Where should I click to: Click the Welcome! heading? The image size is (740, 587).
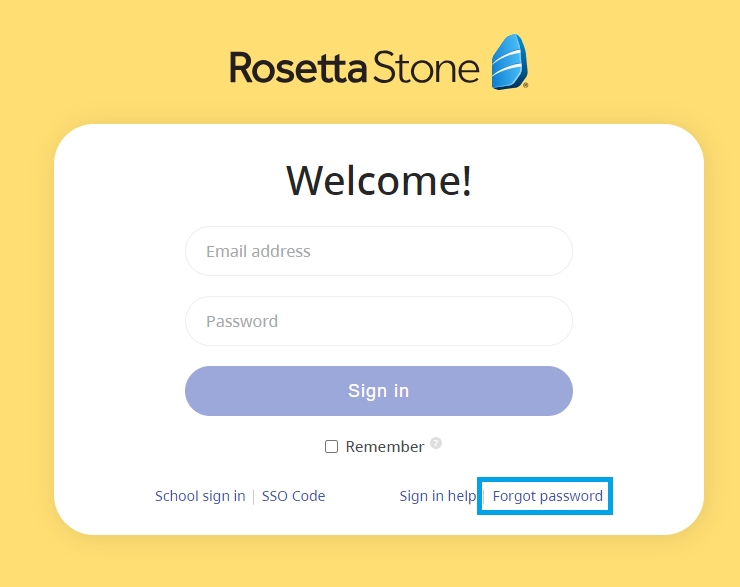tap(379, 181)
